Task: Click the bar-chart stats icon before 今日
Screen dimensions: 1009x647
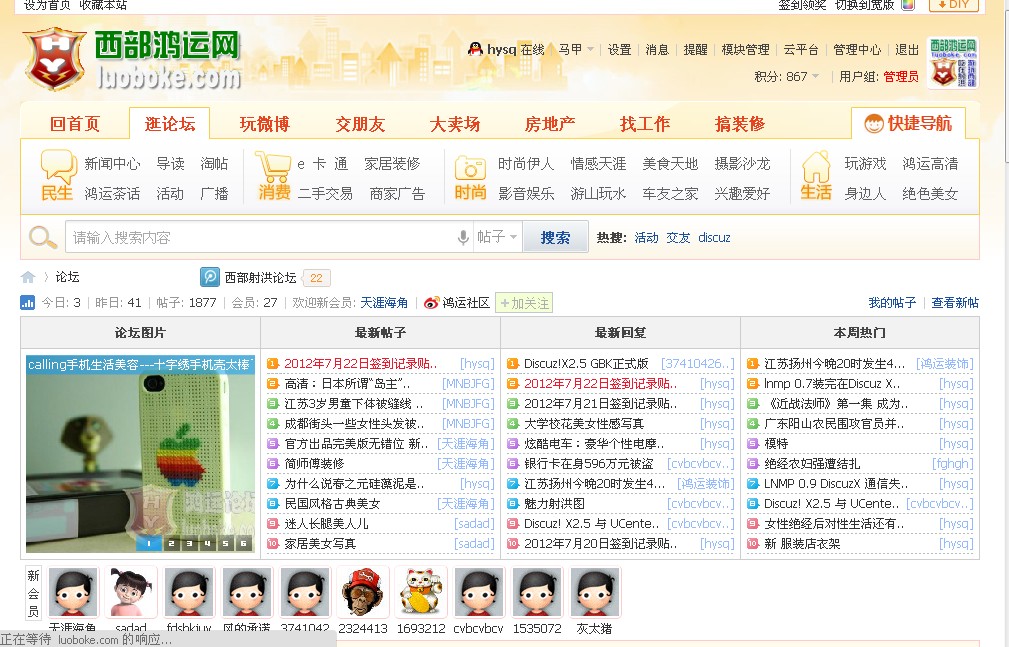Action: coord(28,302)
